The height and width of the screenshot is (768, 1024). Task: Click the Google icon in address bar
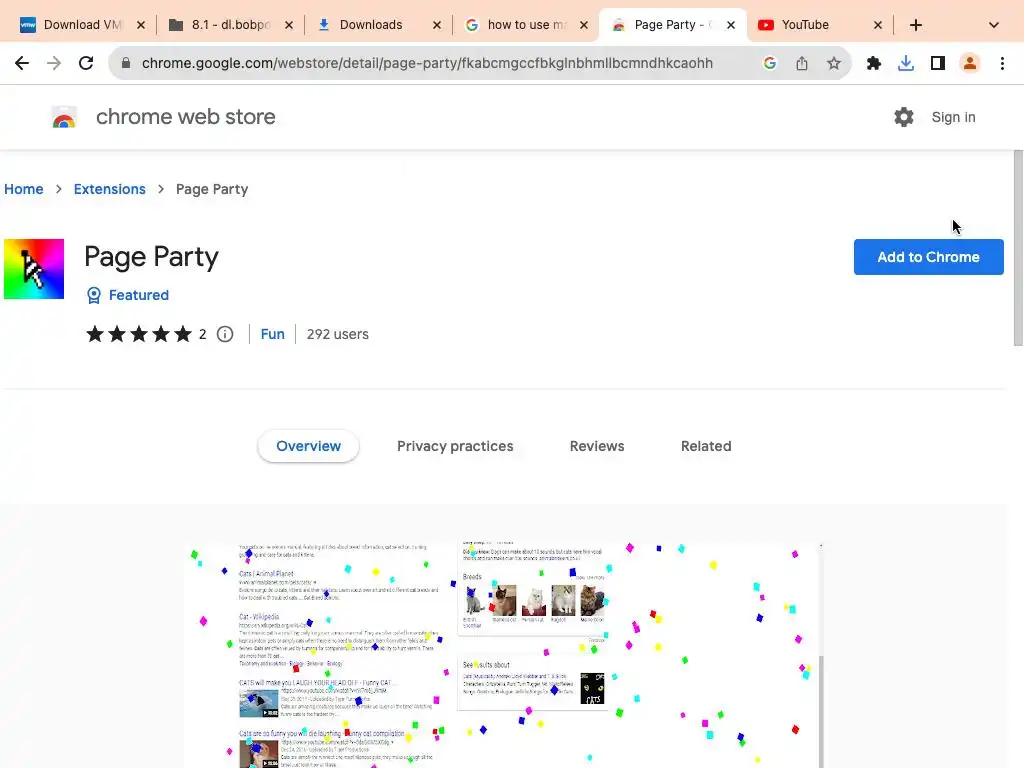770,63
